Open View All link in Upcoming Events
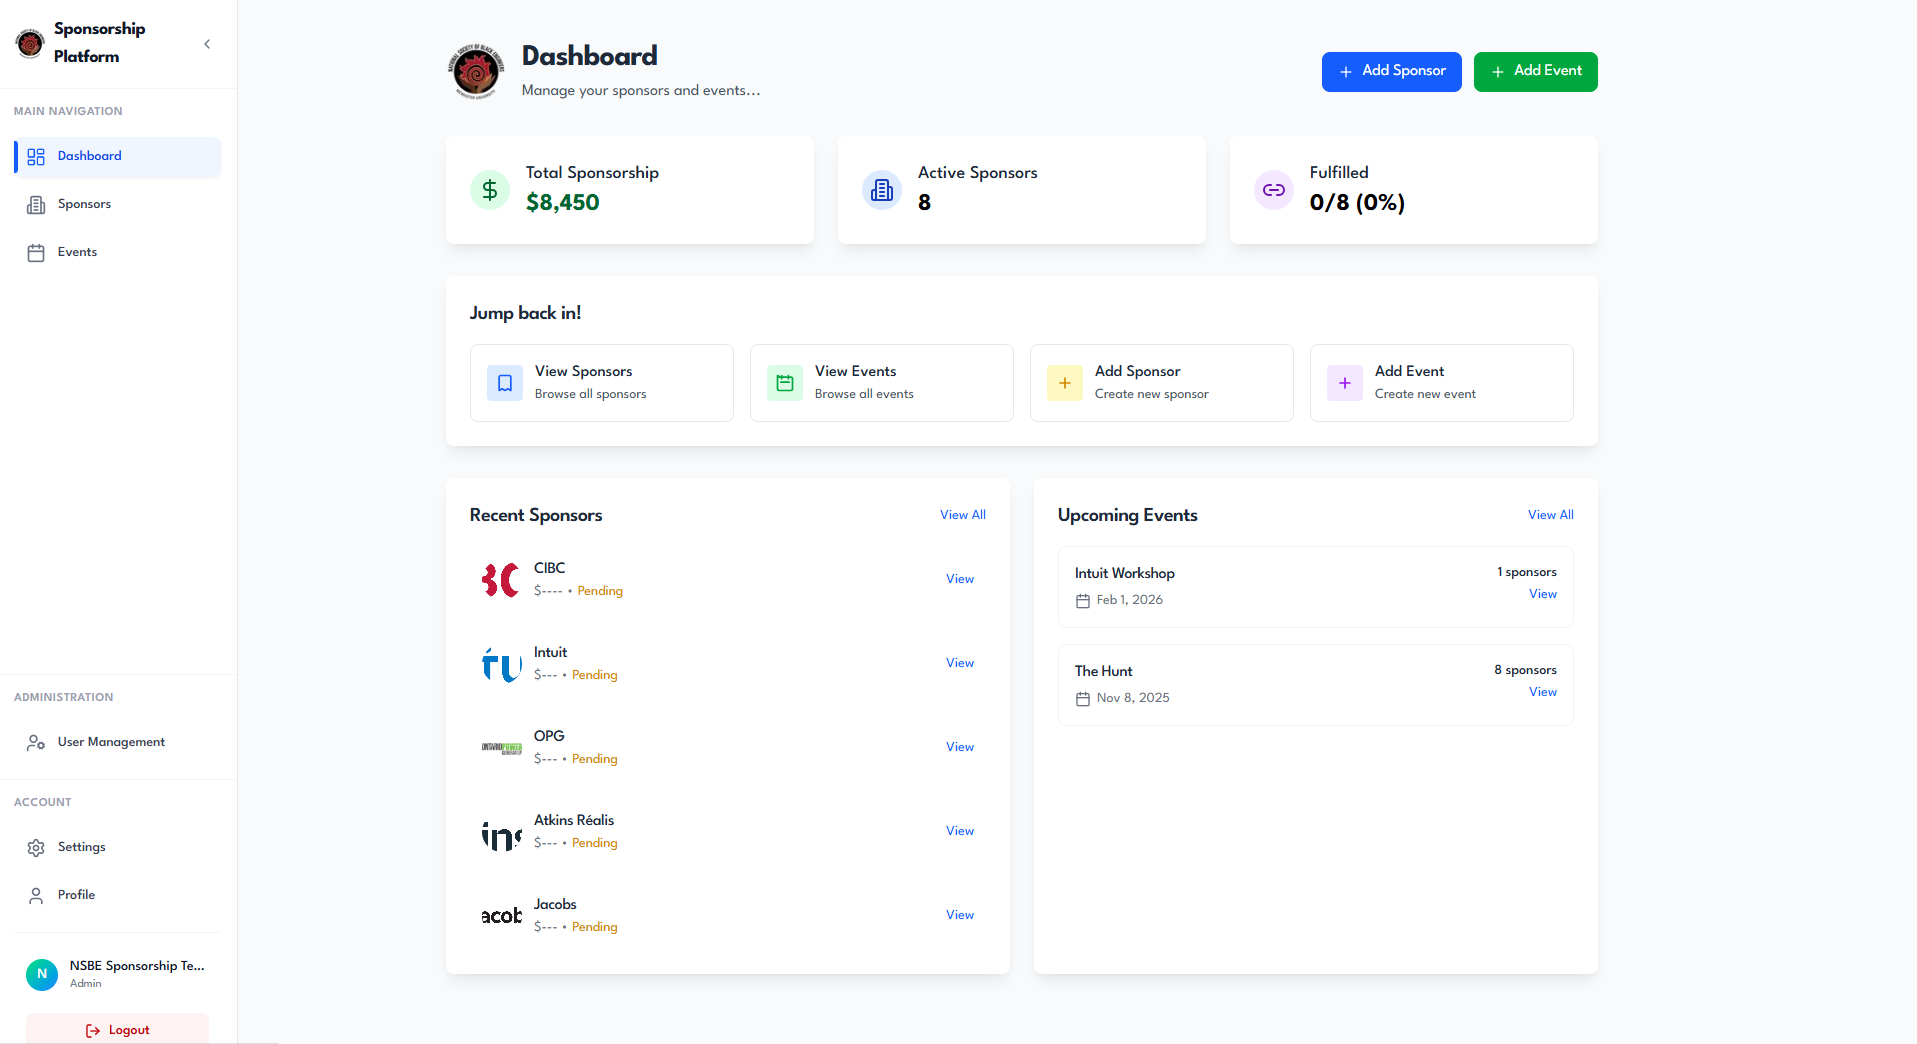The width and height of the screenshot is (1917, 1044). point(1550,515)
